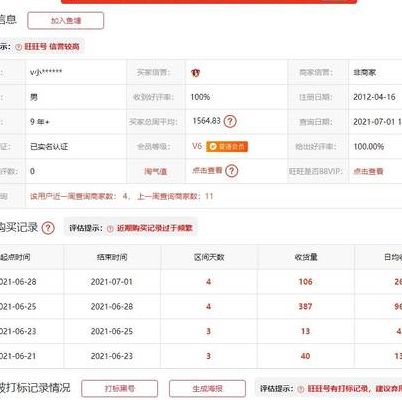This screenshot has width=402, height=400.
Task: Click the buyer credit badge icon
Action: (x=196, y=72)
